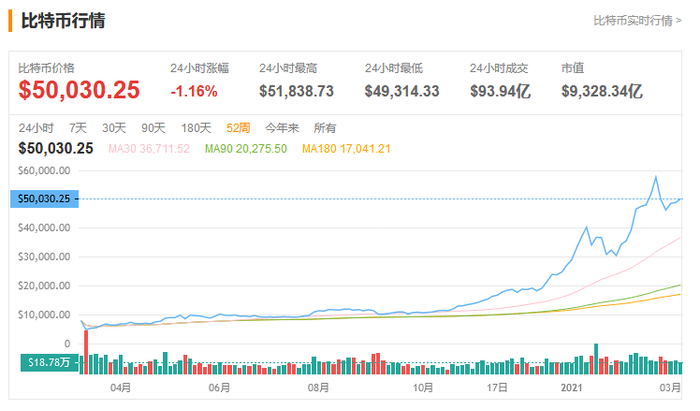Click the 2021 marker on the time axis

(x=571, y=386)
